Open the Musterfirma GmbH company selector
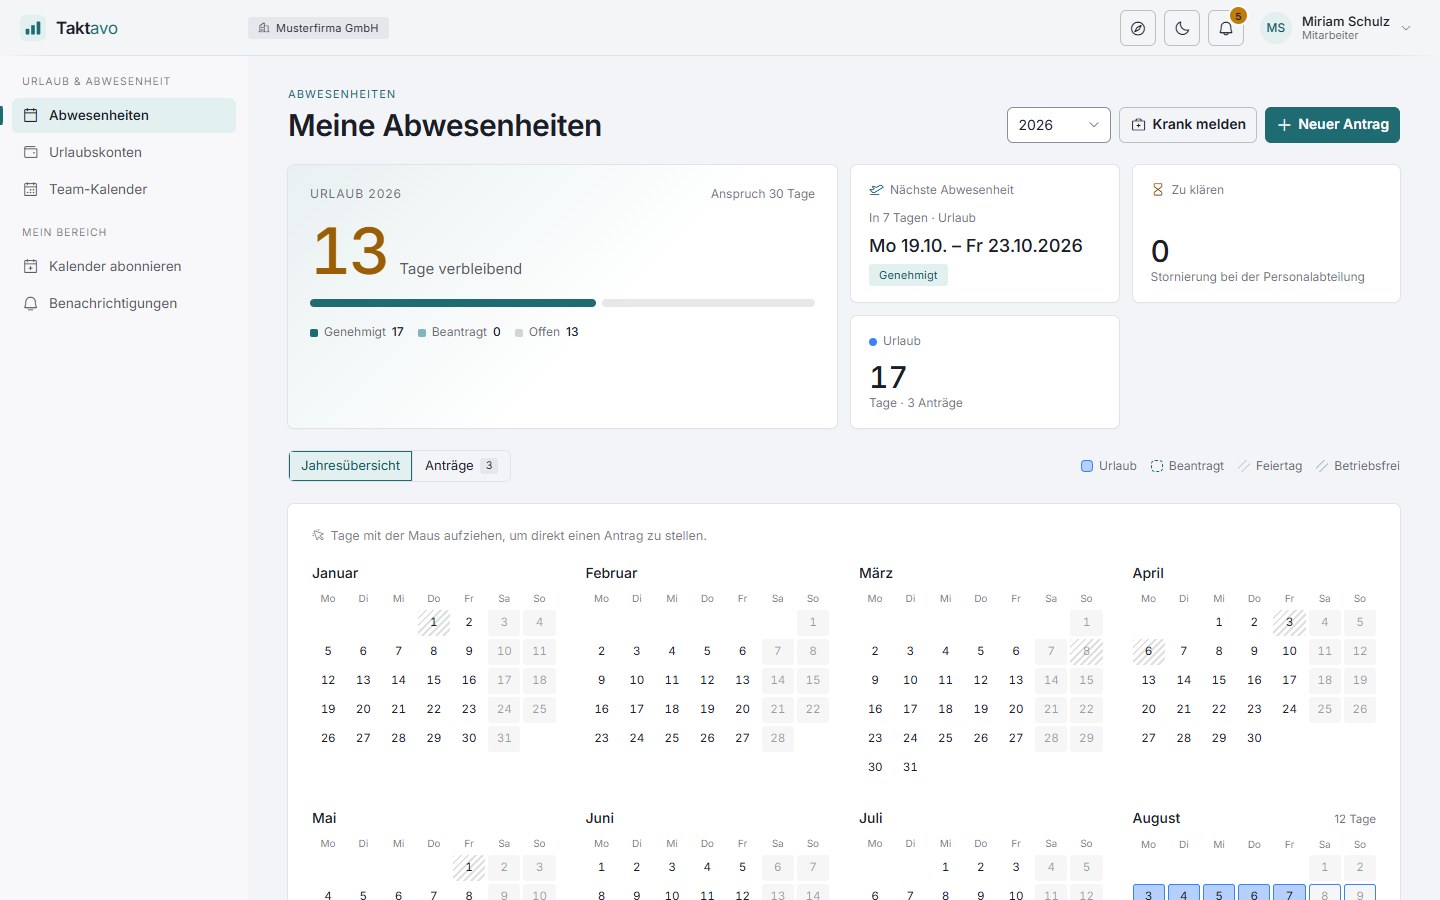This screenshot has width=1440, height=900. click(x=318, y=28)
